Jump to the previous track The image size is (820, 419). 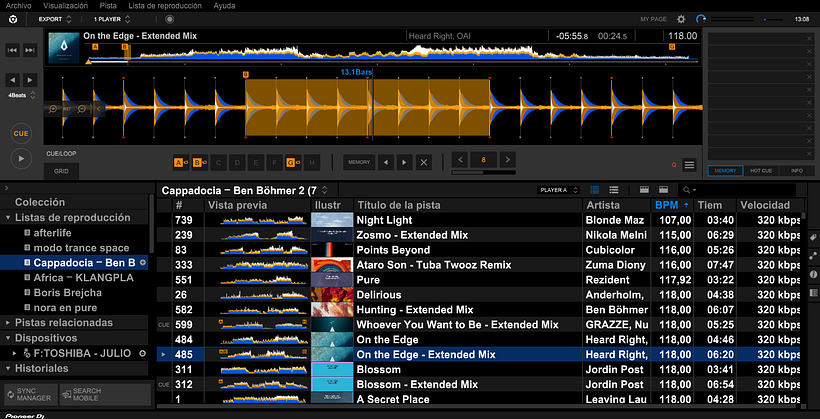13,50
